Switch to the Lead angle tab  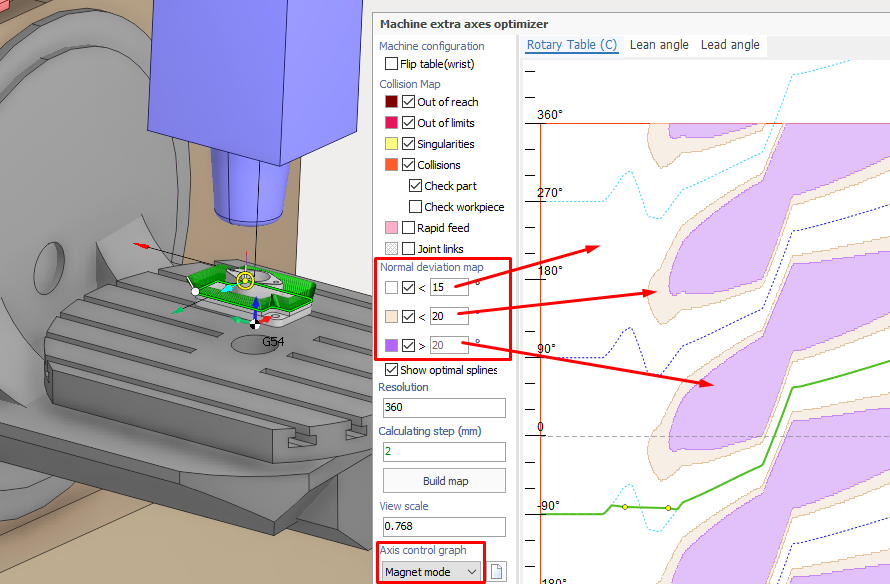(x=730, y=45)
